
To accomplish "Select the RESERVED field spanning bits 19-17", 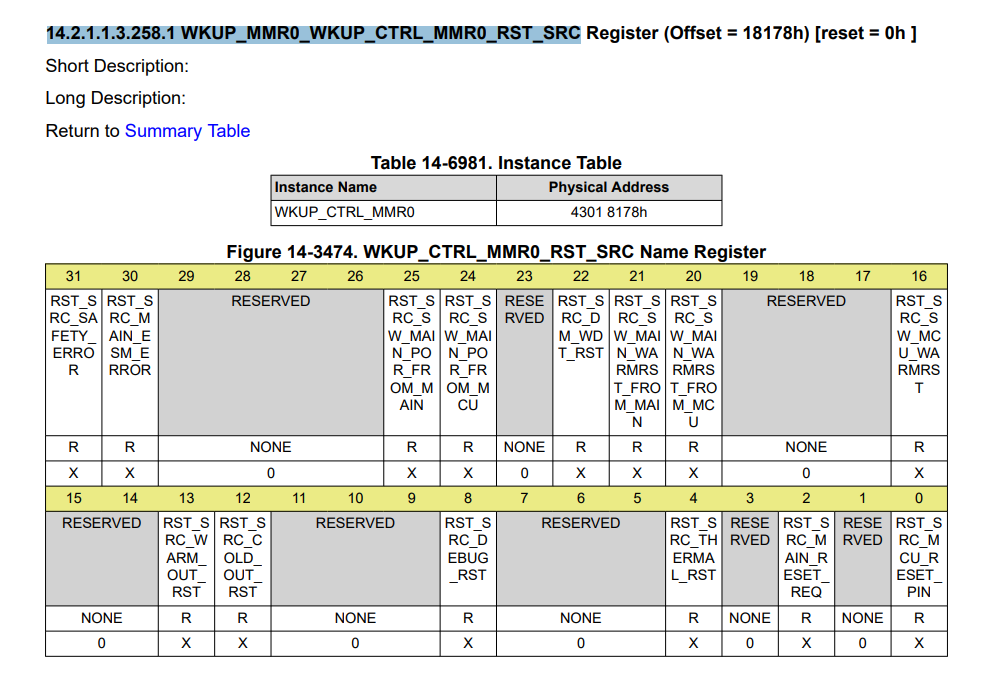I will click(x=806, y=362).
